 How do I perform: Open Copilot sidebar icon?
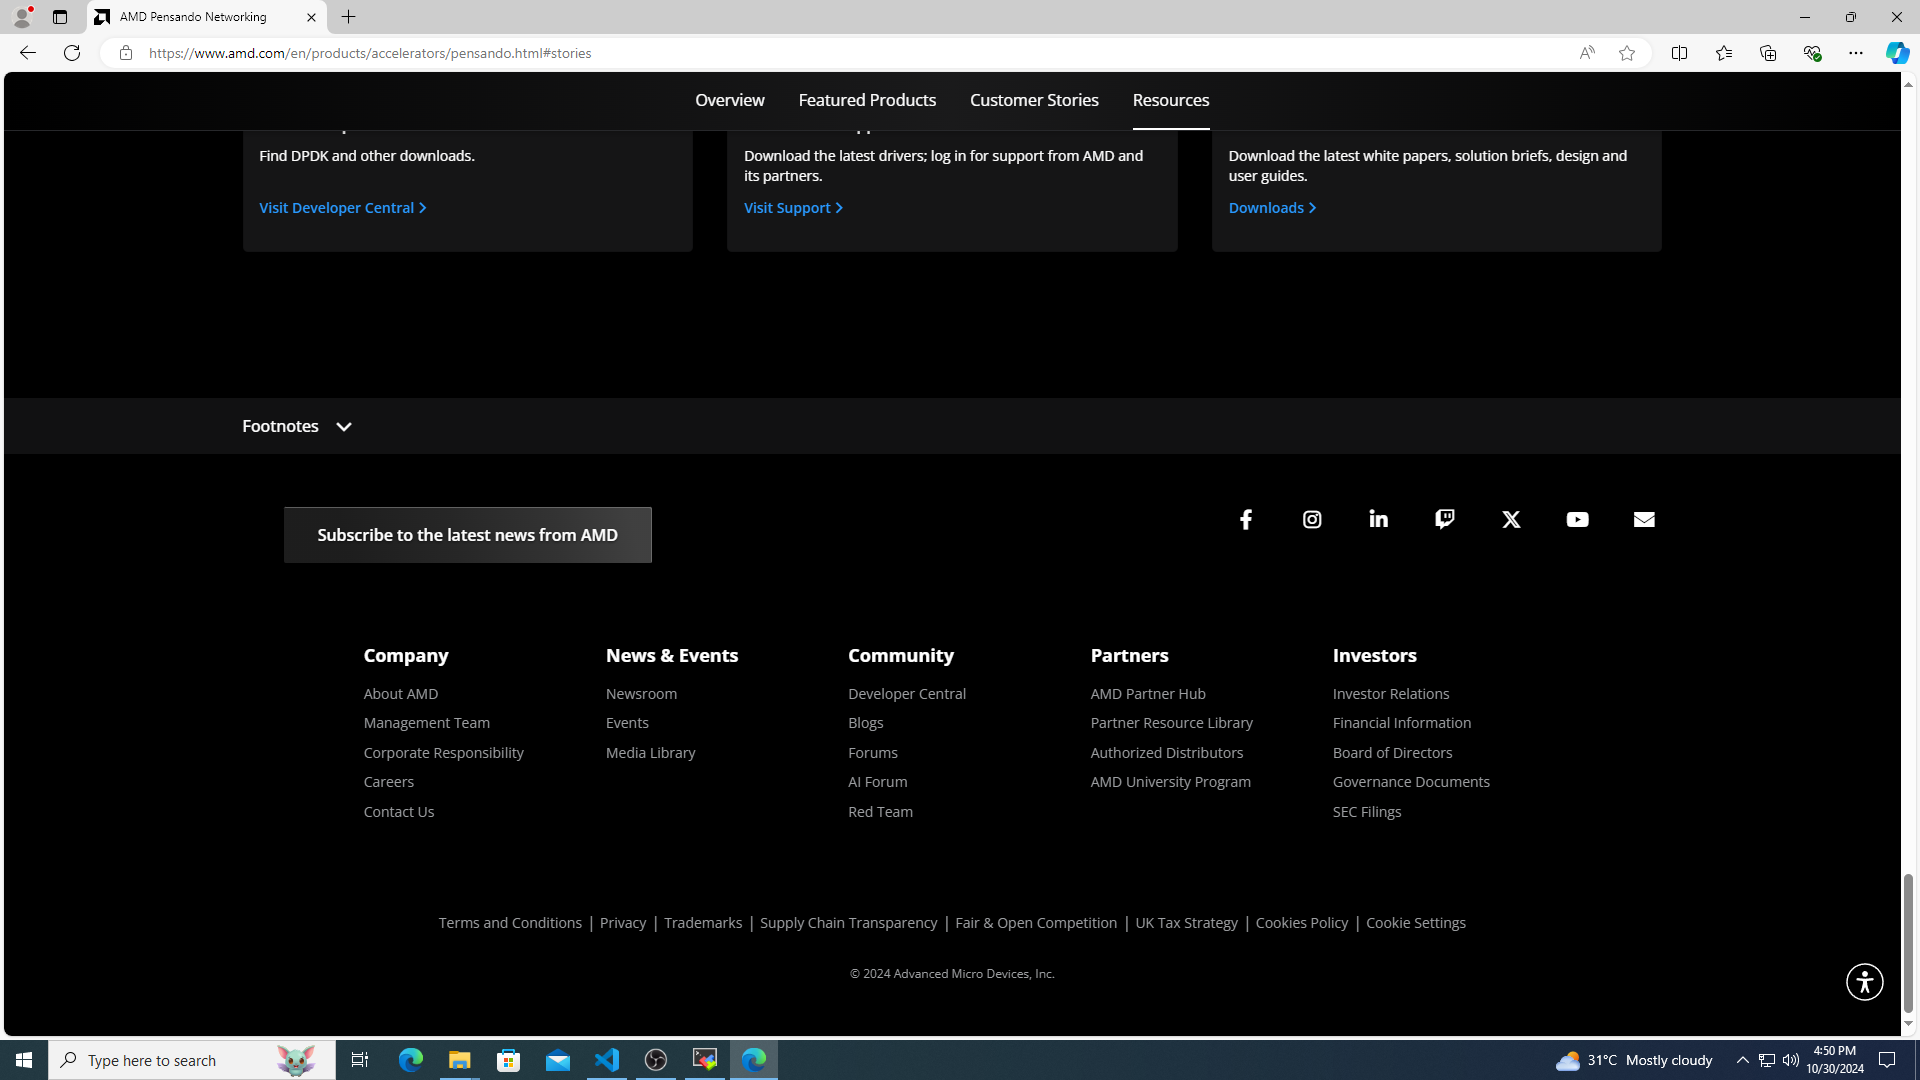[x=1897, y=53]
